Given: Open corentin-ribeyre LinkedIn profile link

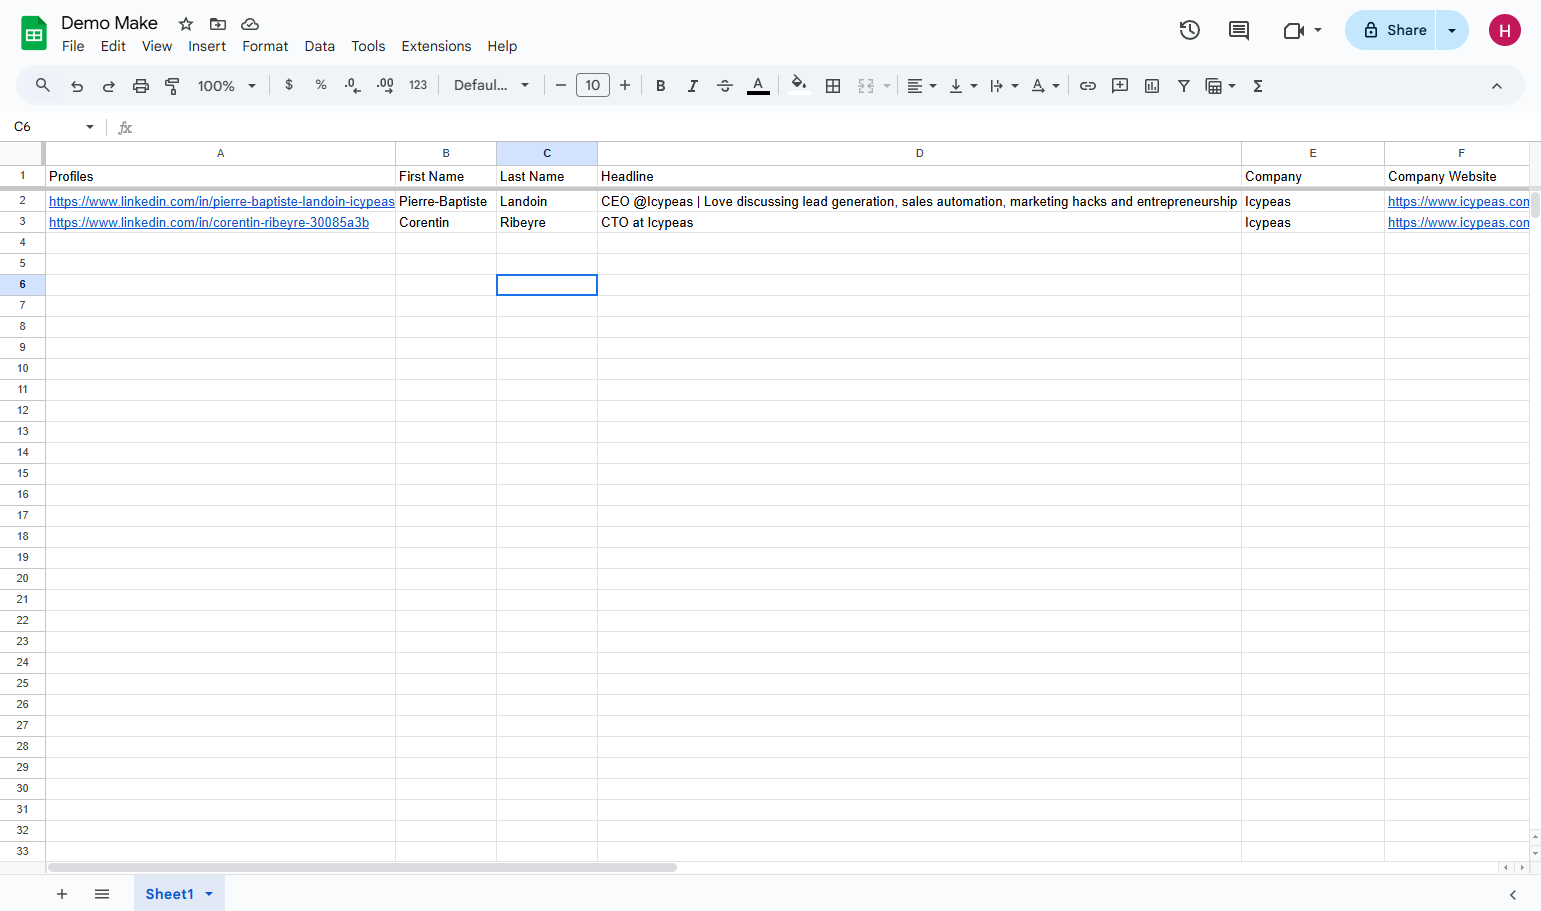Looking at the screenshot, I should [x=209, y=223].
